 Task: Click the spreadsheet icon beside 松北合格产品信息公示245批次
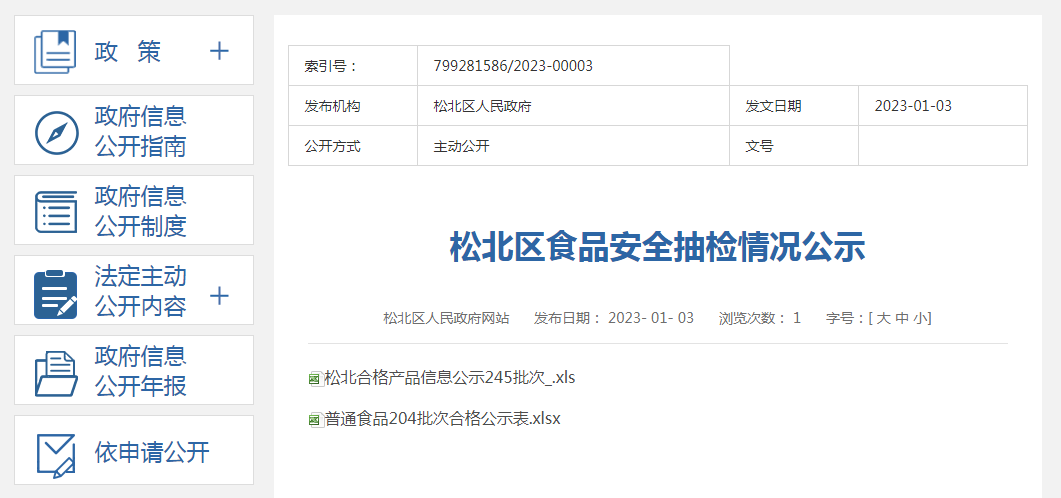315,379
